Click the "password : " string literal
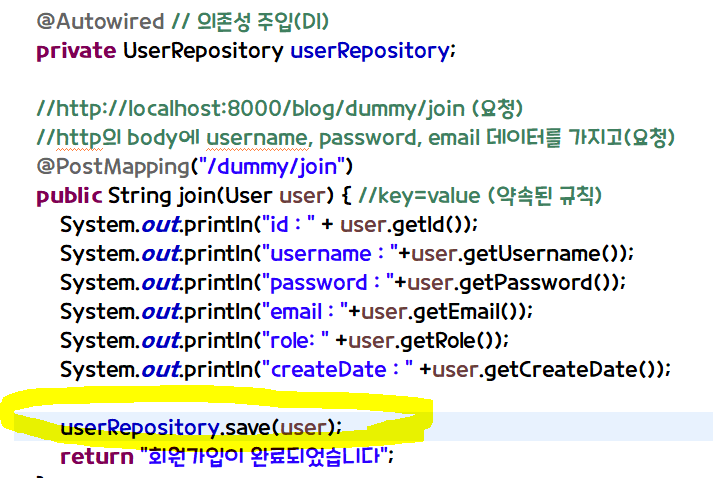This screenshot has height=478, width=713. coord(328,283)
